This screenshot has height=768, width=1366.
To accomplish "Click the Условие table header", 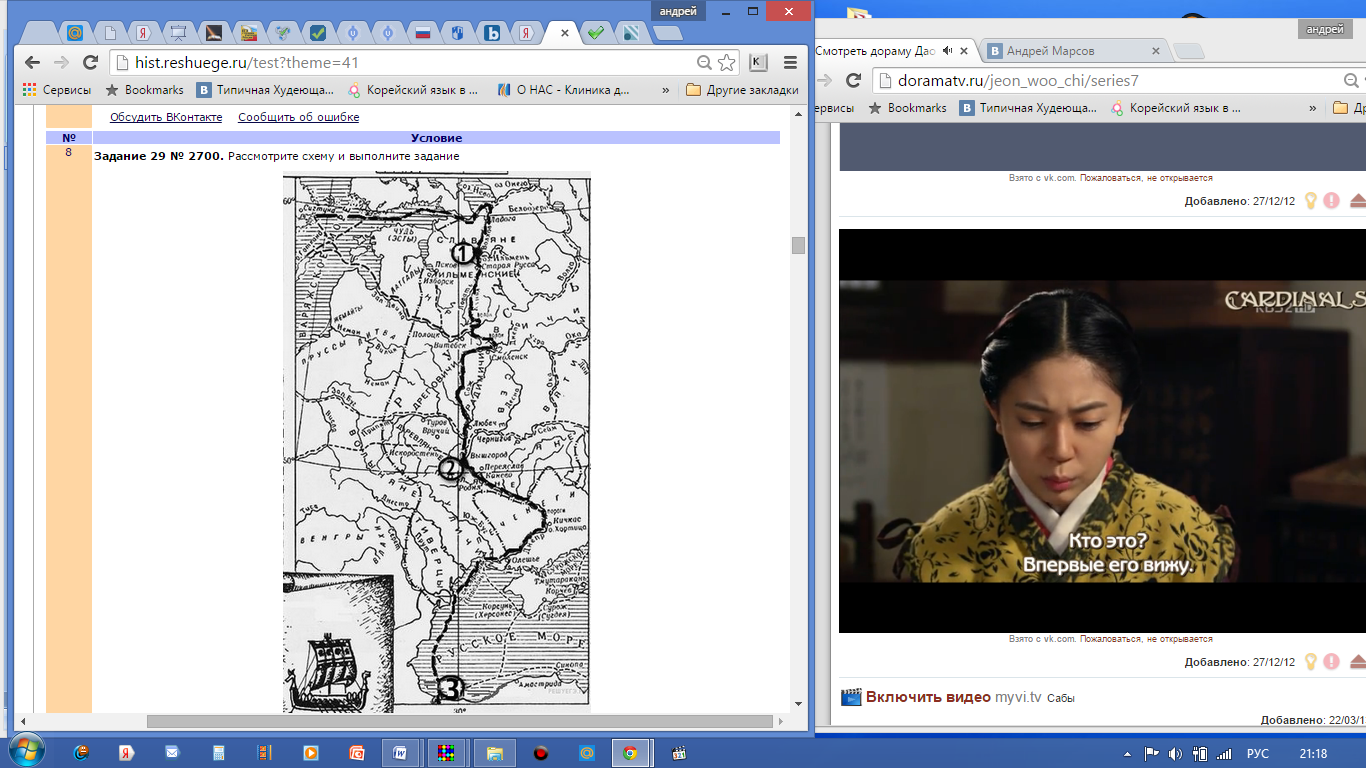I will 436,138.
